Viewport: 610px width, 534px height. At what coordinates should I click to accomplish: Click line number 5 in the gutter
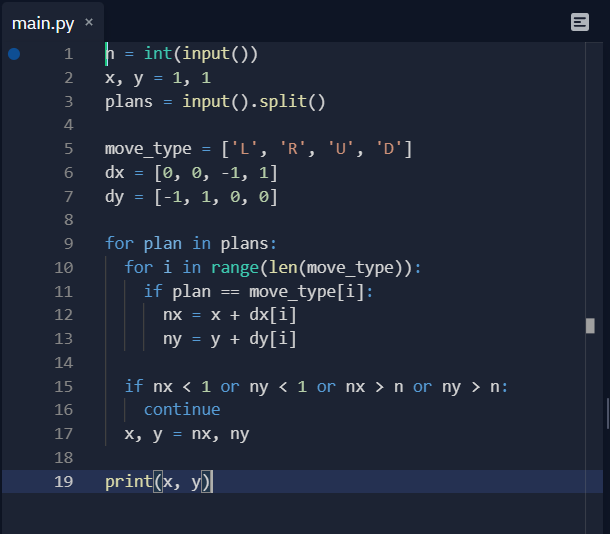[68, 149]
